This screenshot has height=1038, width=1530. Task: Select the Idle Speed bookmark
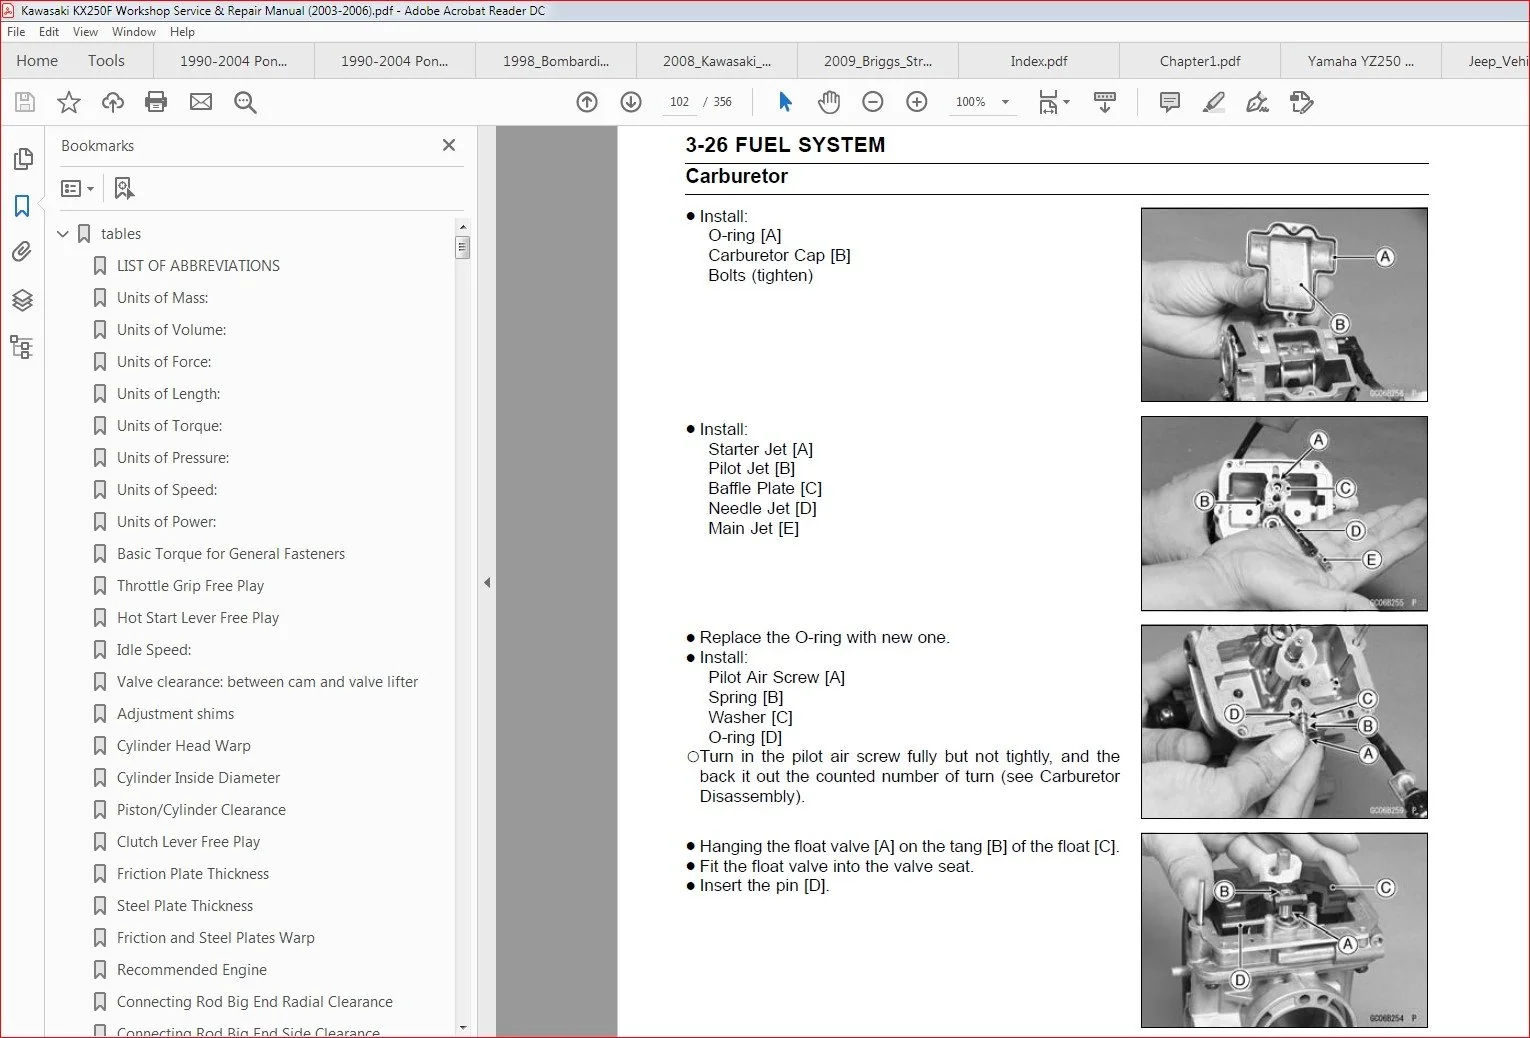[x=154, y=650]
